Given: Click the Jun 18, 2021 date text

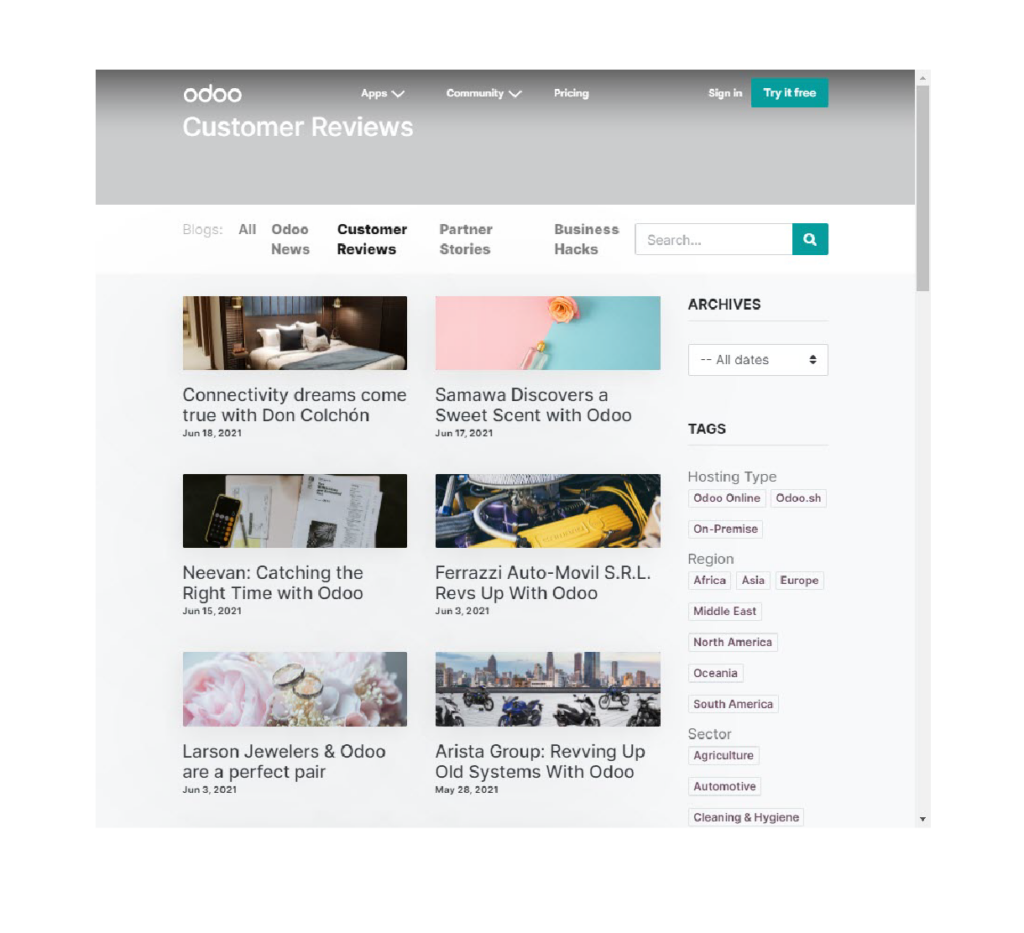Looking at the screenshot, I should [212, 433].
